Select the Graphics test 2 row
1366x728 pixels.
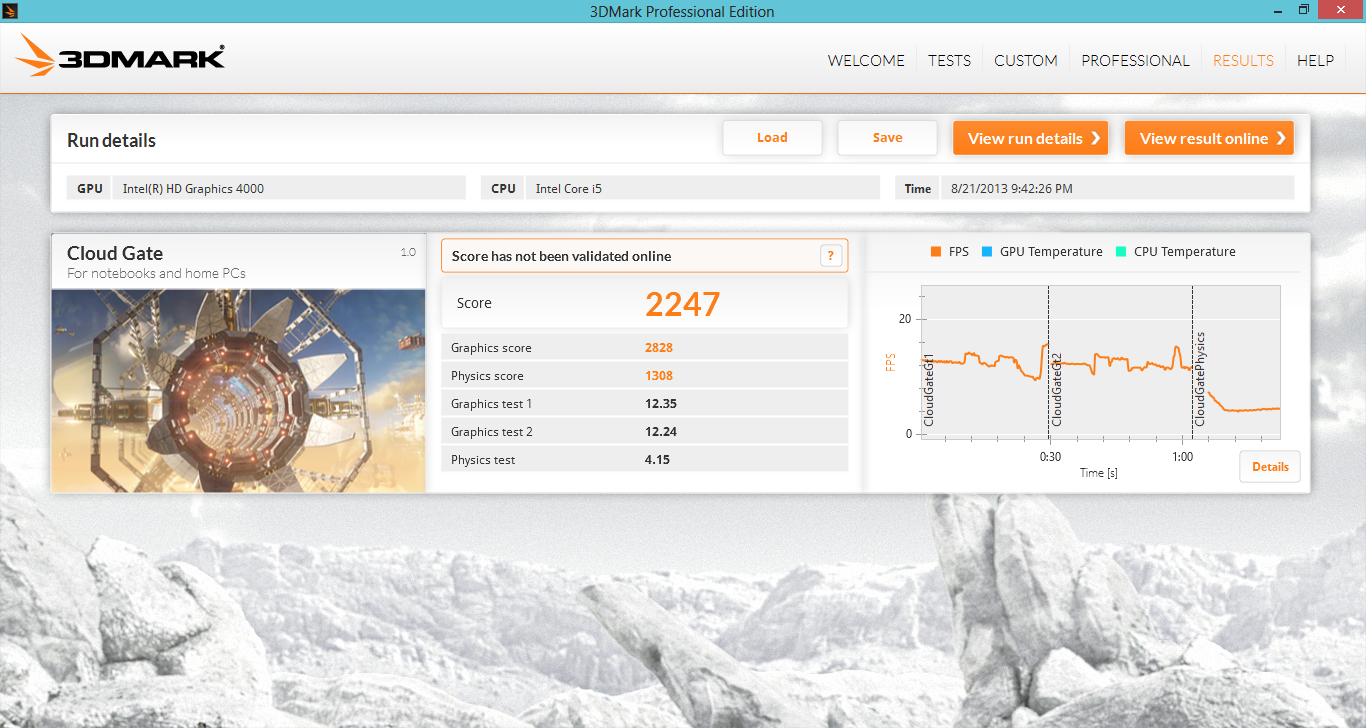[645, 431]
